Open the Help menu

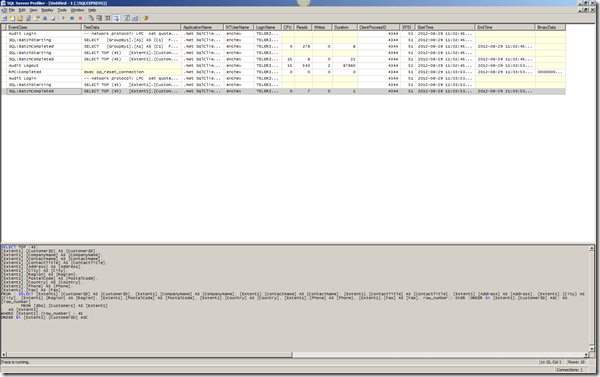click(92, 10)
